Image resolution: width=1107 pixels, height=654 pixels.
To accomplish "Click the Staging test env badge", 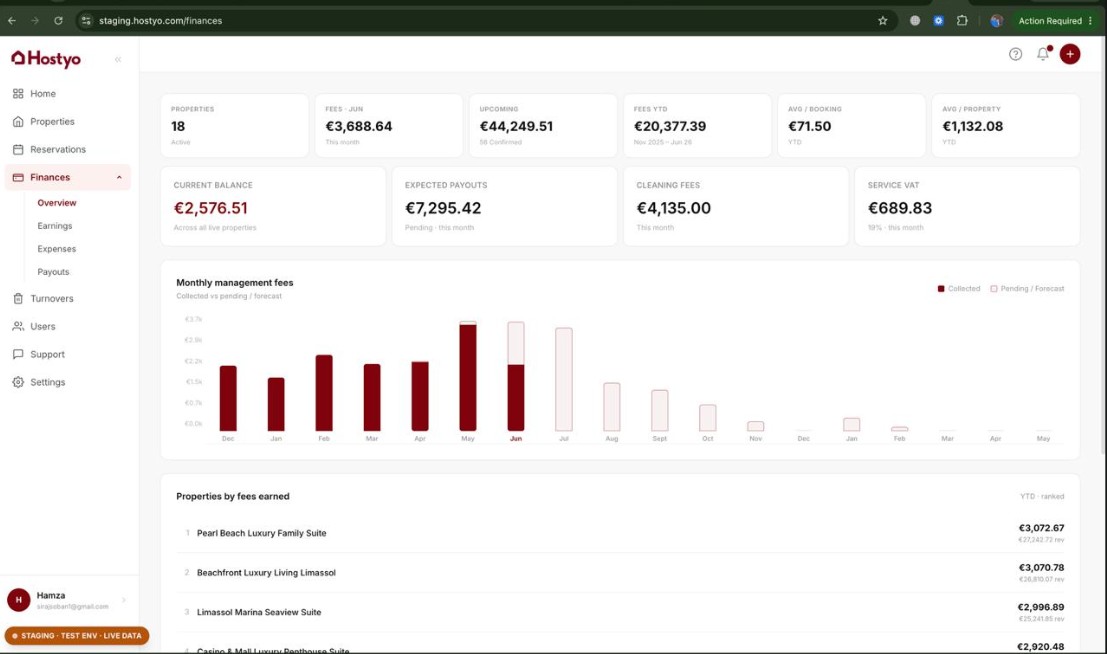I will click(77, 636).
